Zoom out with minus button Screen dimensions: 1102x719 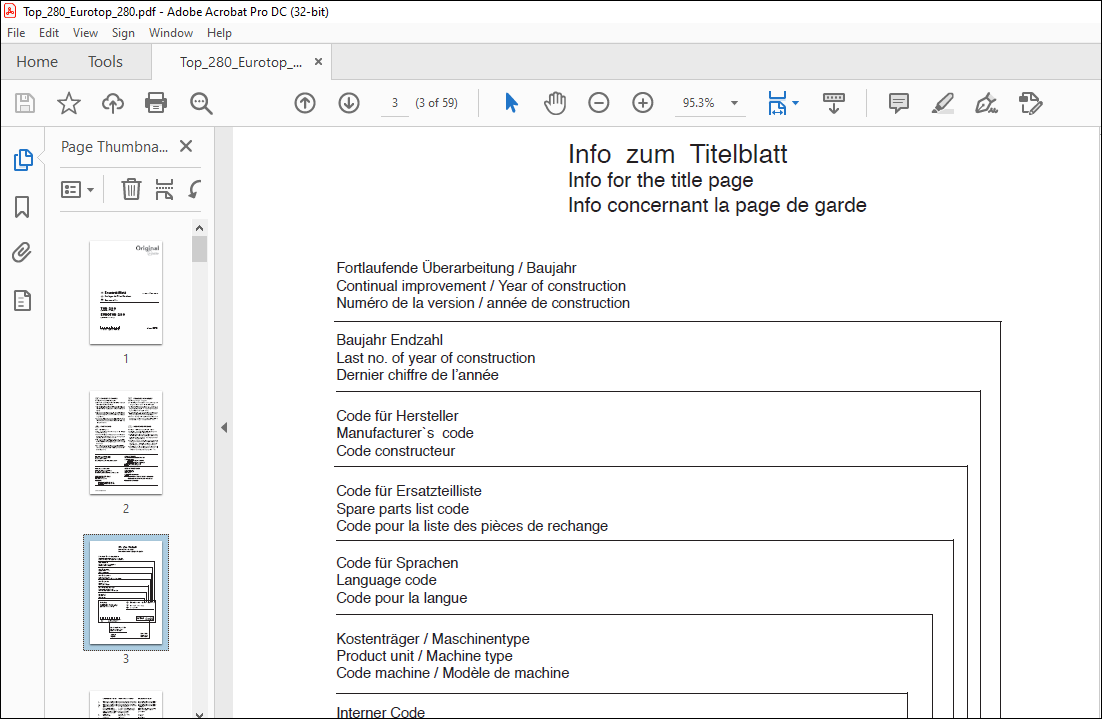click(599, 103)
